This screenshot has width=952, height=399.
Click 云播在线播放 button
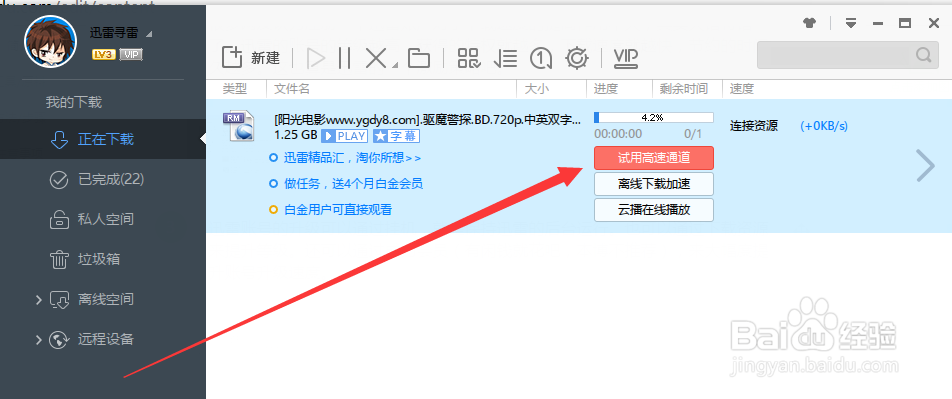(x=653, y=210)
